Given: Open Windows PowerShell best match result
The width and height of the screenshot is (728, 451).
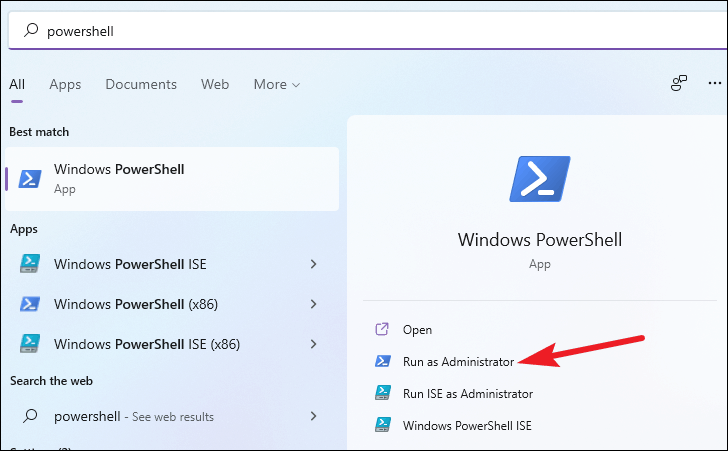Looking at the screenshot, I should tap(172, 179).
